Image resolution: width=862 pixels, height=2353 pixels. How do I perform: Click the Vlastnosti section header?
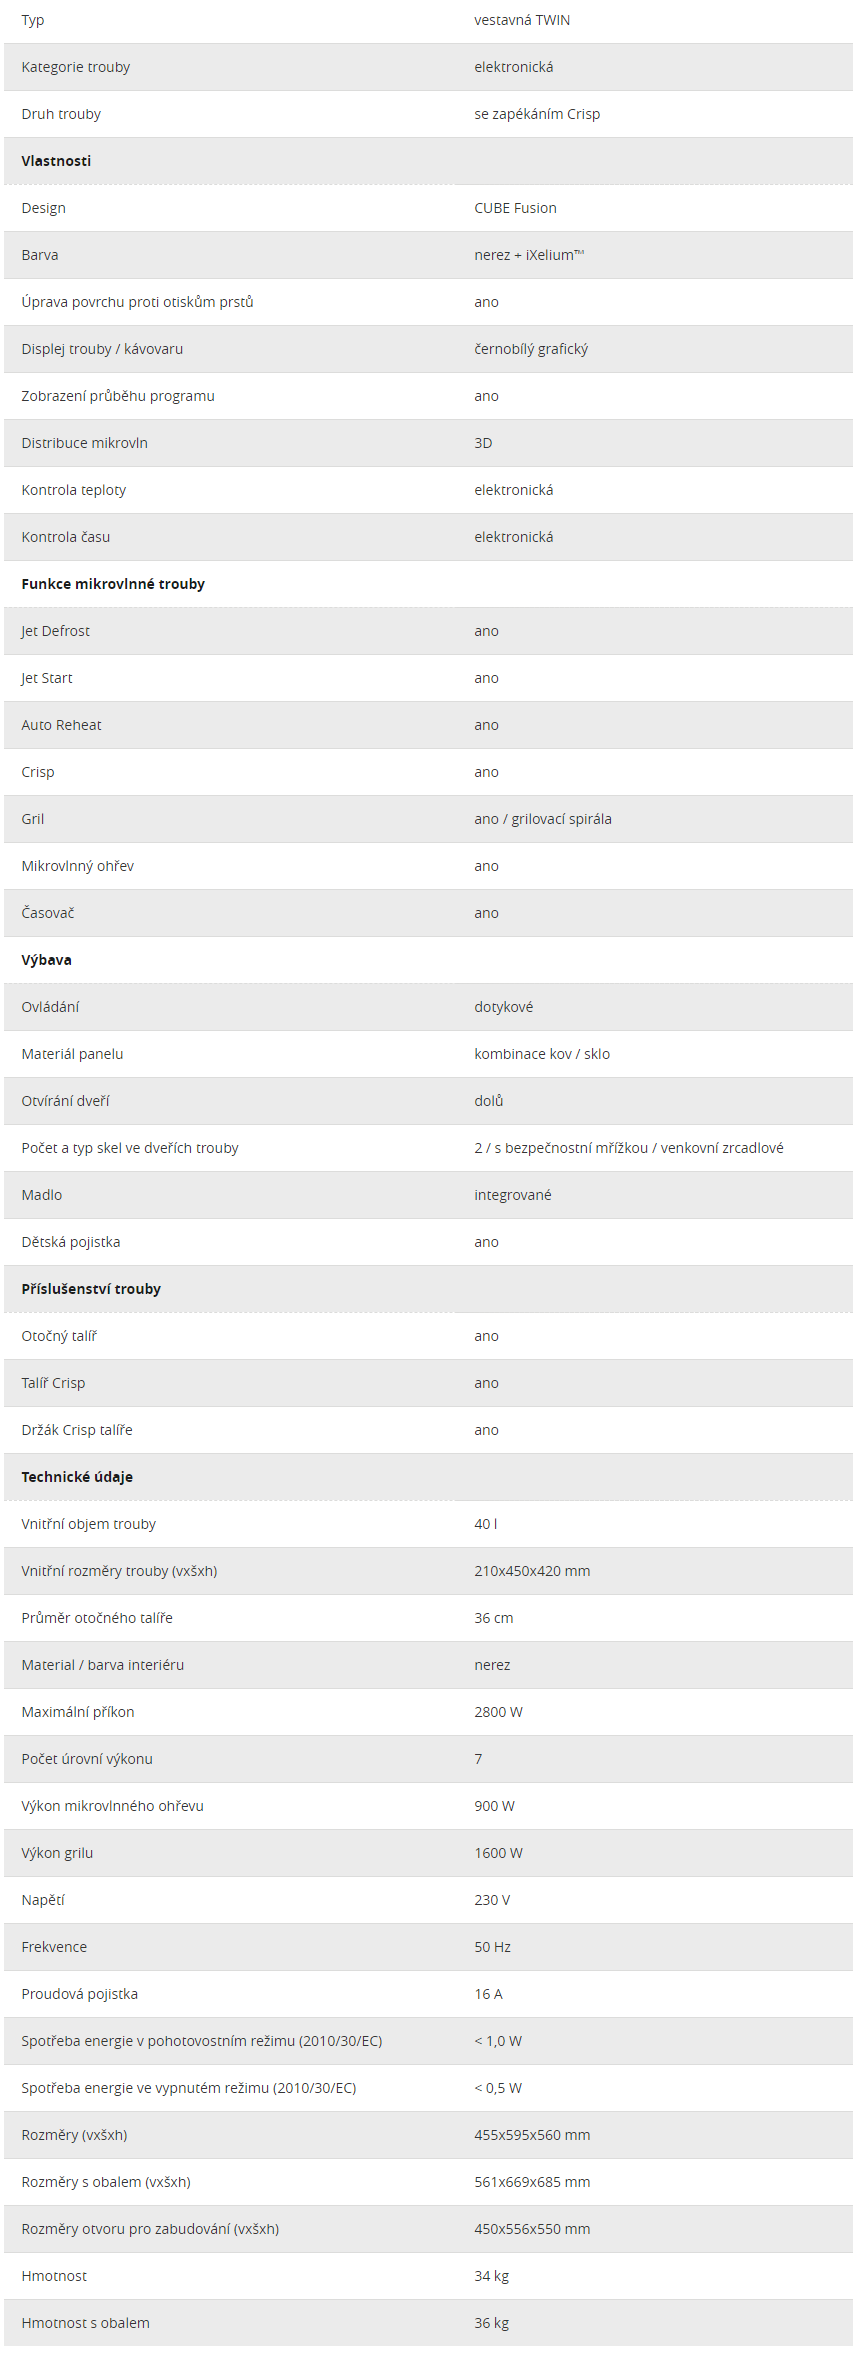point(56,161)
